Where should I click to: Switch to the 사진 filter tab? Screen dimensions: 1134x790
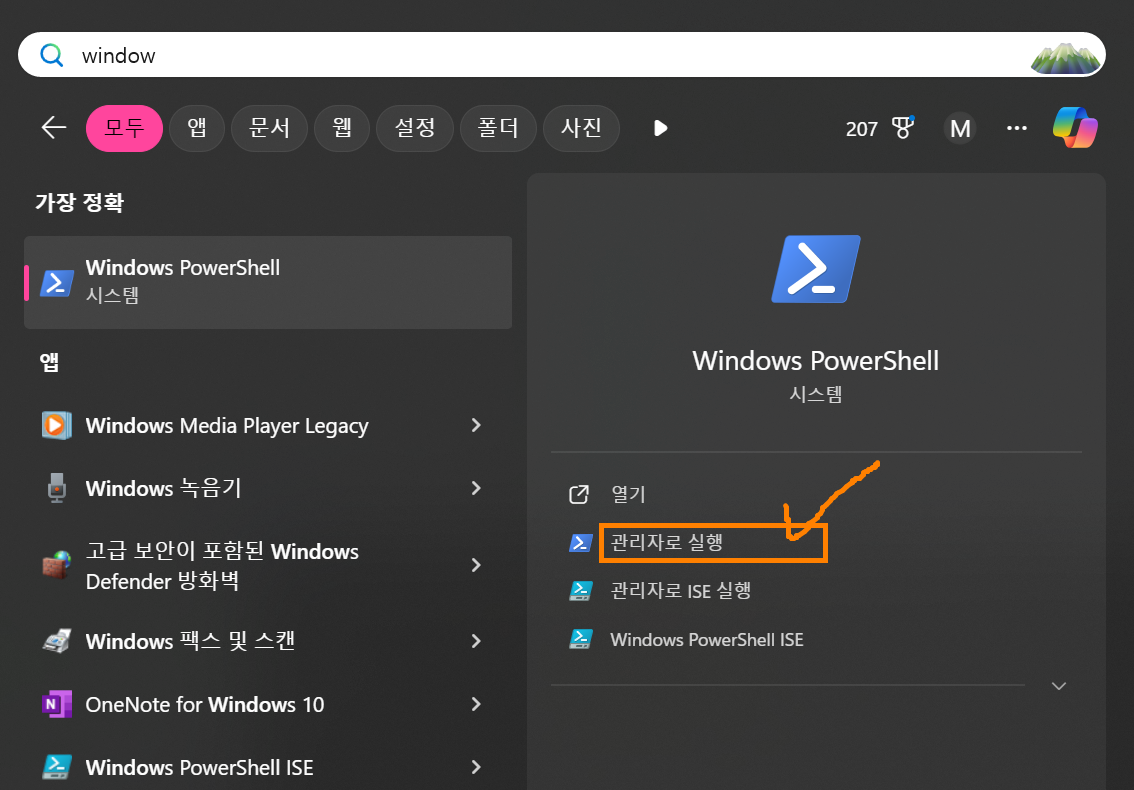click(x=581, y=128)
